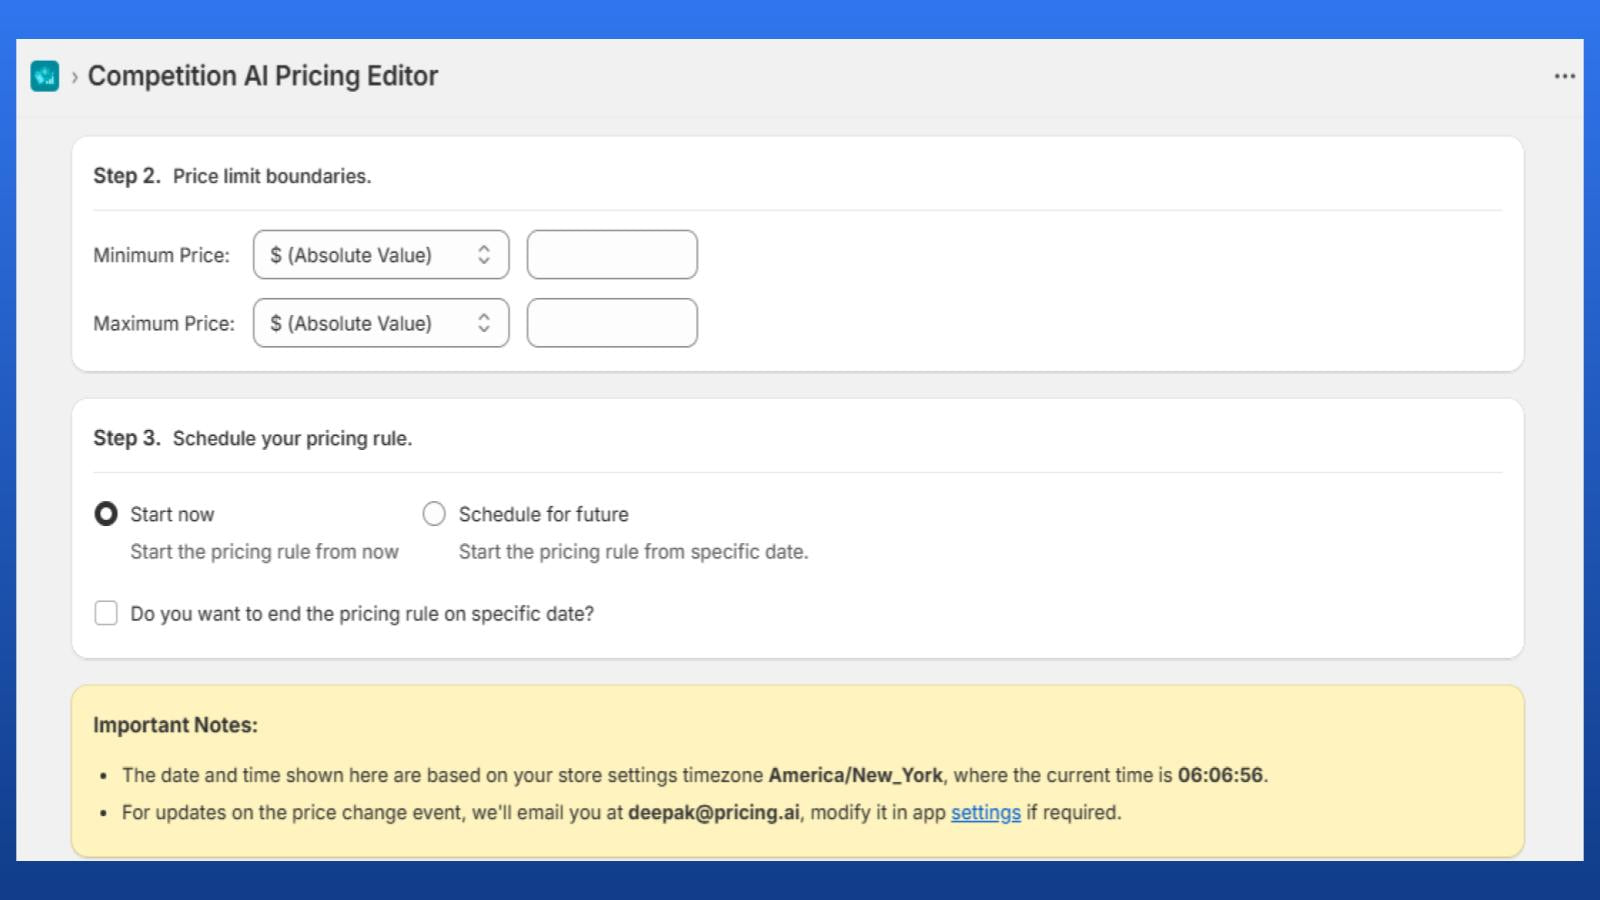The height and width of the screenshot is (900, 1600).
Task: Click the 'Step 2. Price limit boundaries' header
Action: tap(232, 175)
